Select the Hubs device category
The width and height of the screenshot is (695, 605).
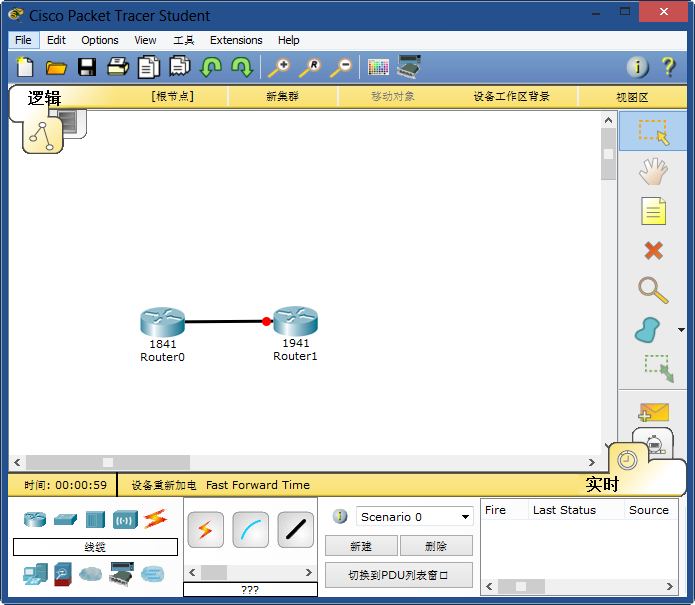pos(95,519)
